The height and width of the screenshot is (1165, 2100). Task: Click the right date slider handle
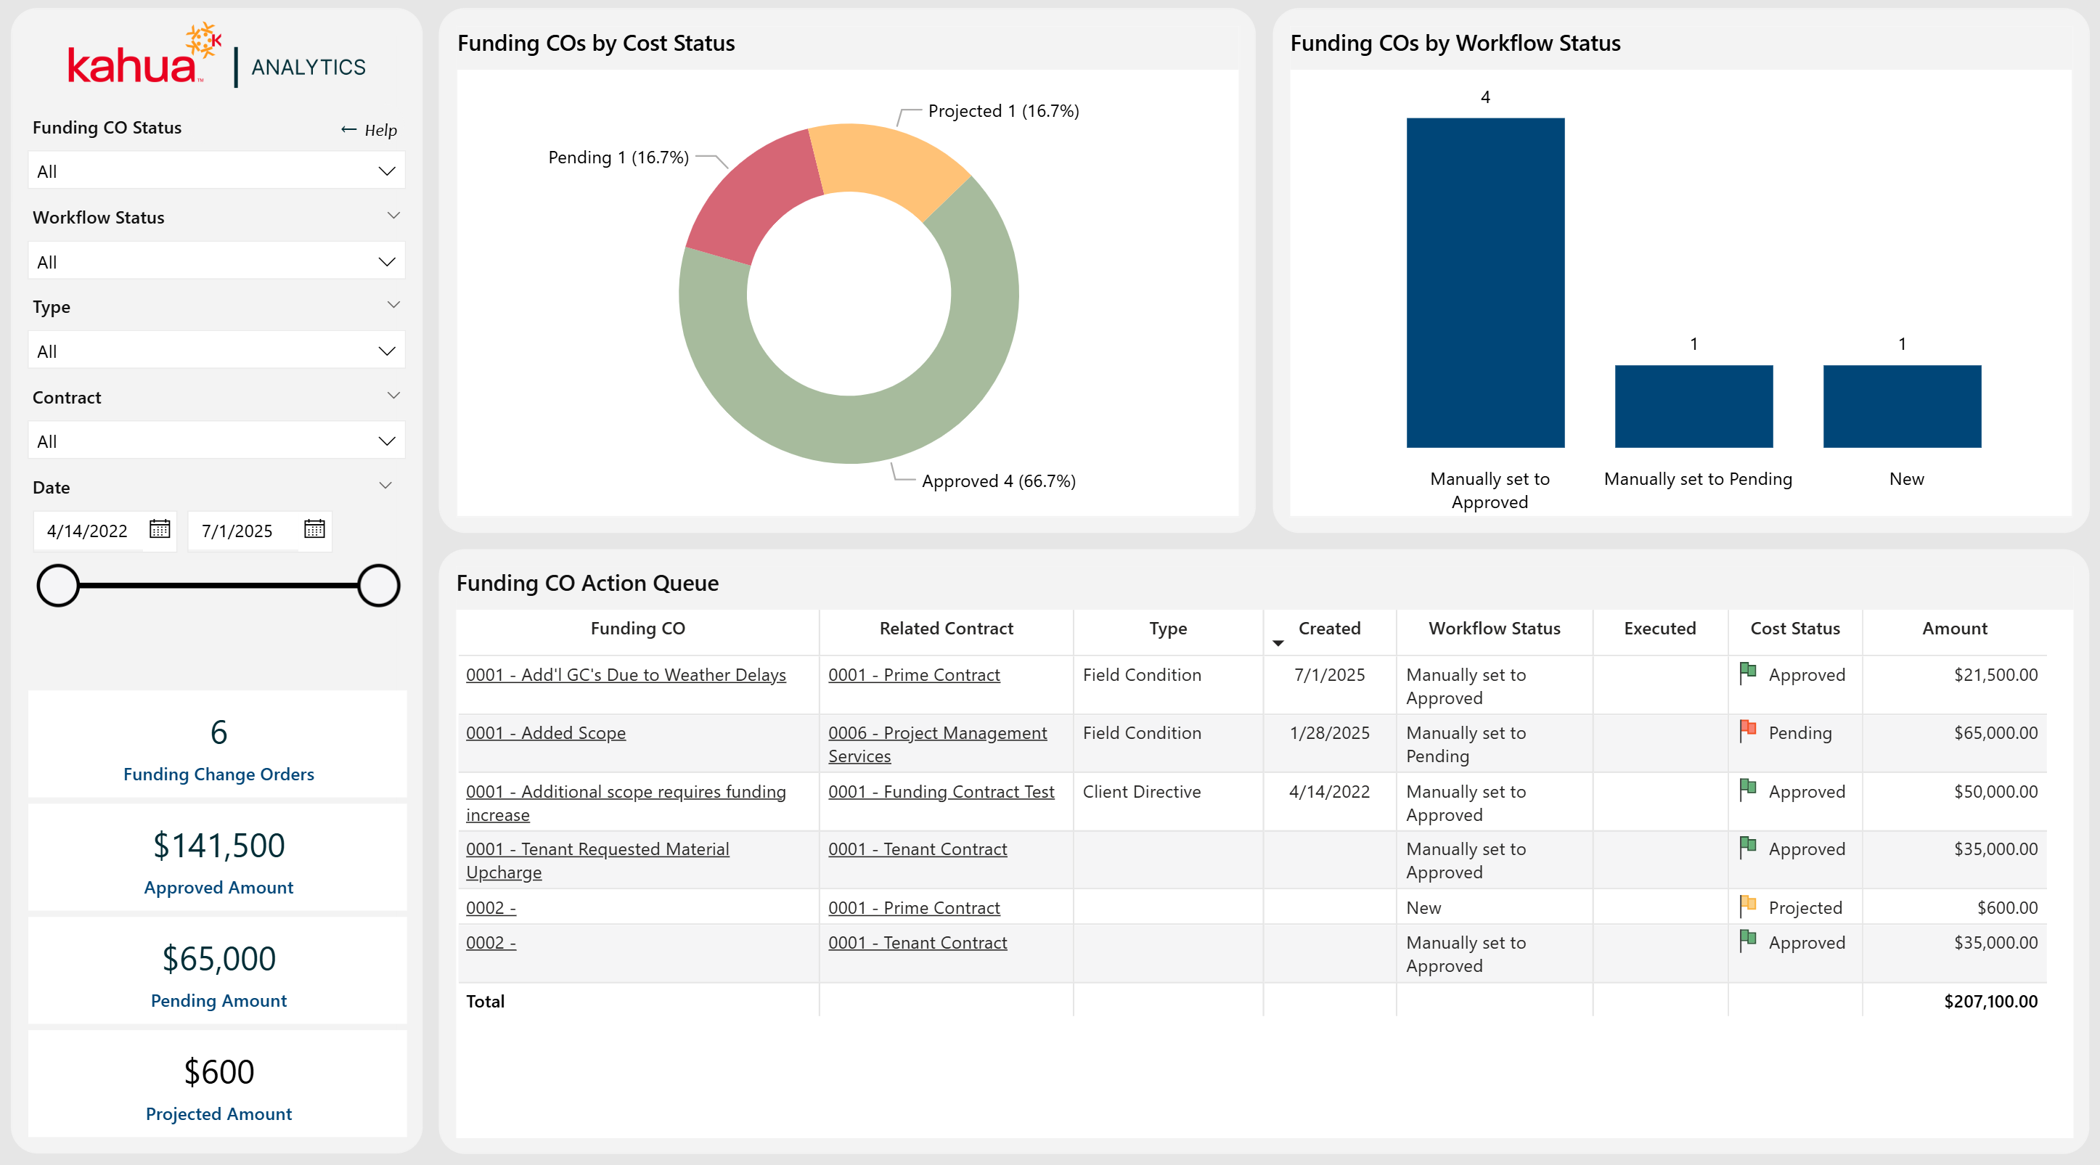(379, 585)
